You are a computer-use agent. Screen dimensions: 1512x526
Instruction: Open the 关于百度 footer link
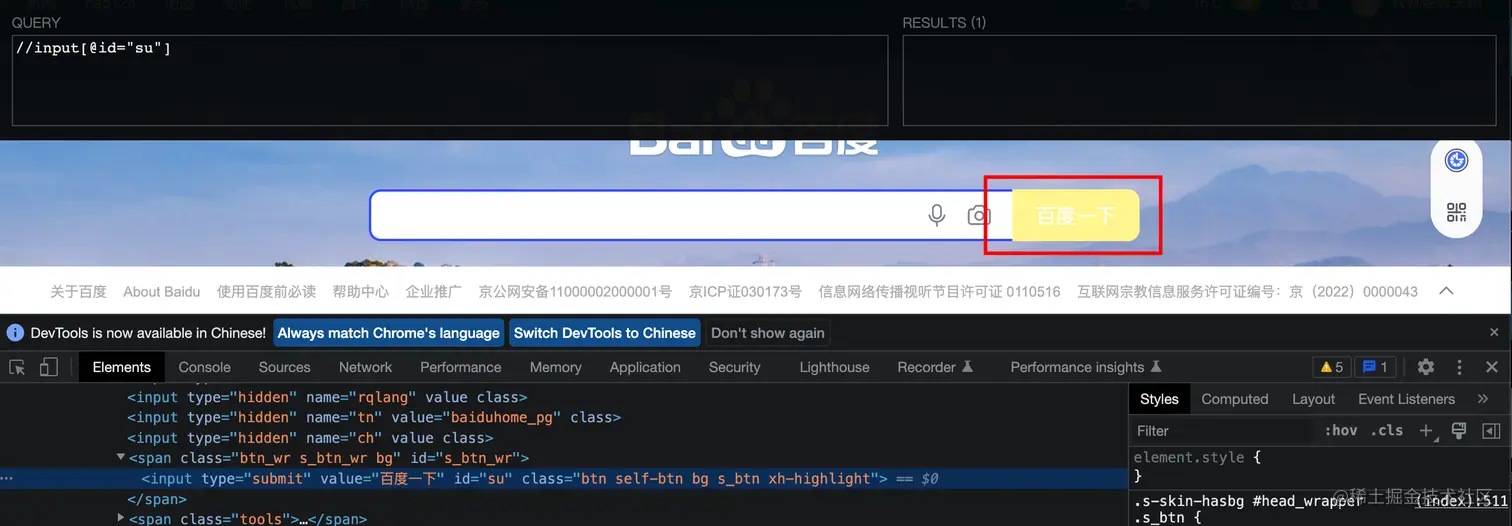pyautogui.click(x=78, y=291)
